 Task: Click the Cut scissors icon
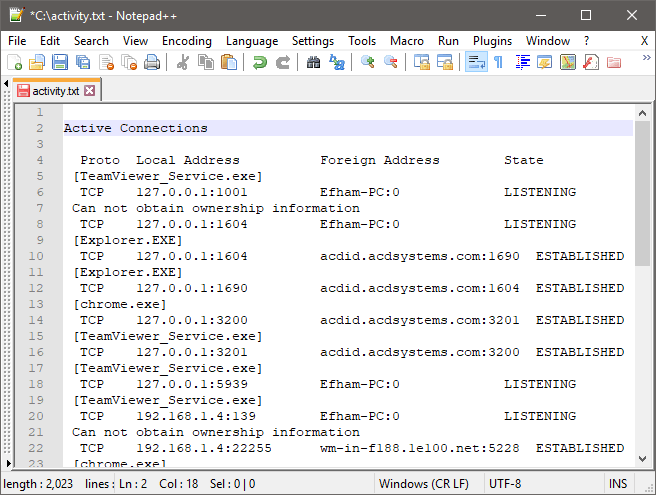182,62
